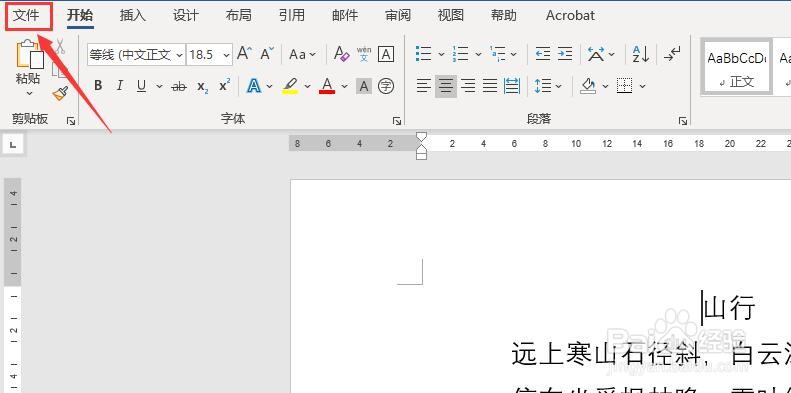Apply red font color
Image resolution: width=791 pixels, height=393 pixels.
point(327,86)
